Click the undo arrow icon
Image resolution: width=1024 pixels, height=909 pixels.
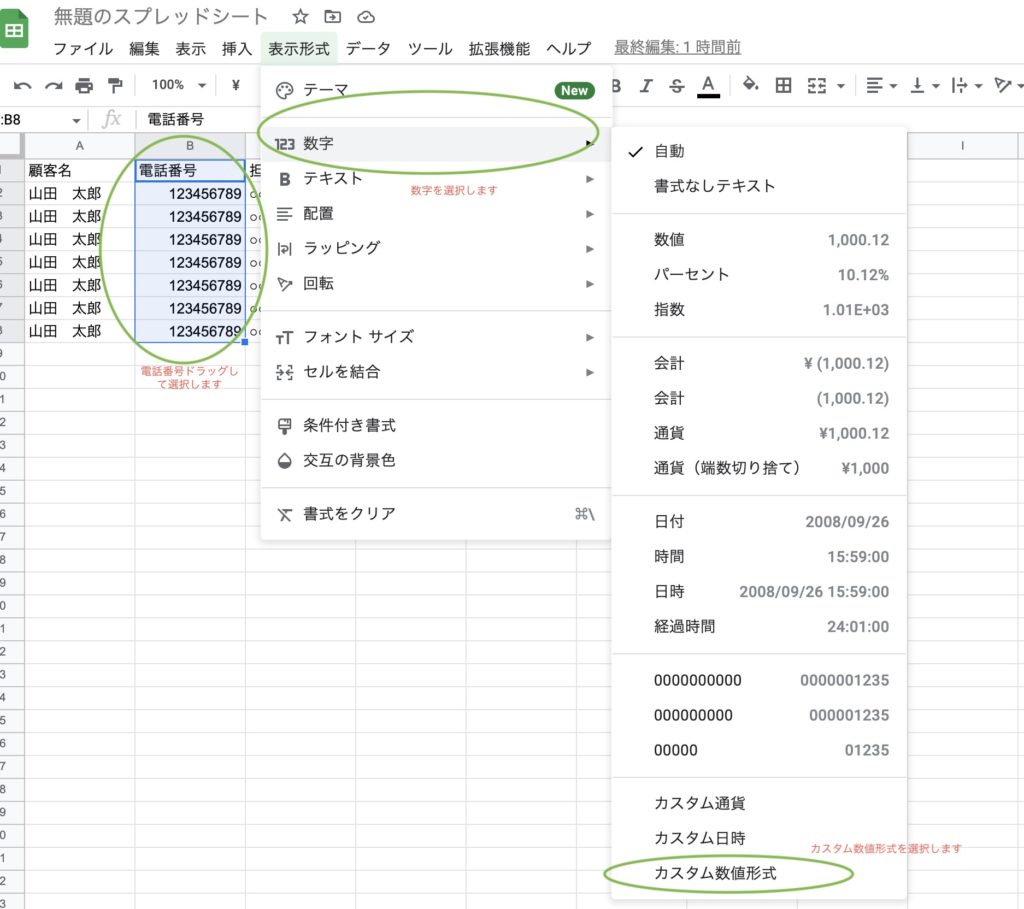[22, 86]
